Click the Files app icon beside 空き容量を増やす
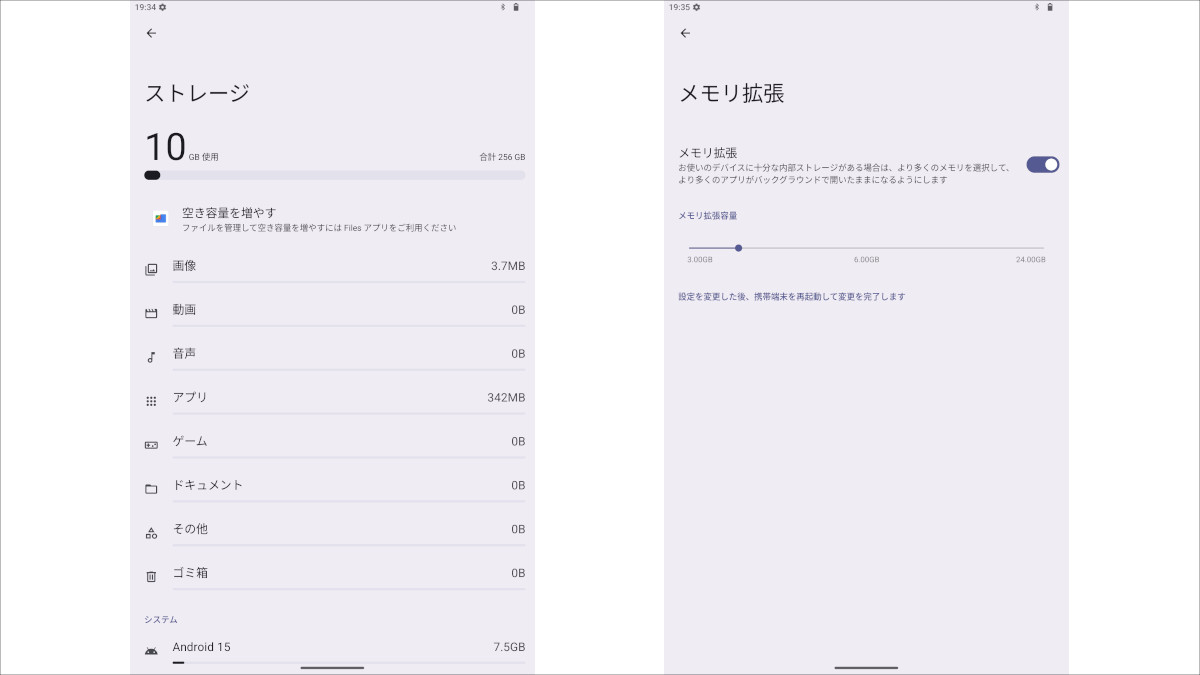1200x675 pixels. pyautogui.click(x=160, y=219)
